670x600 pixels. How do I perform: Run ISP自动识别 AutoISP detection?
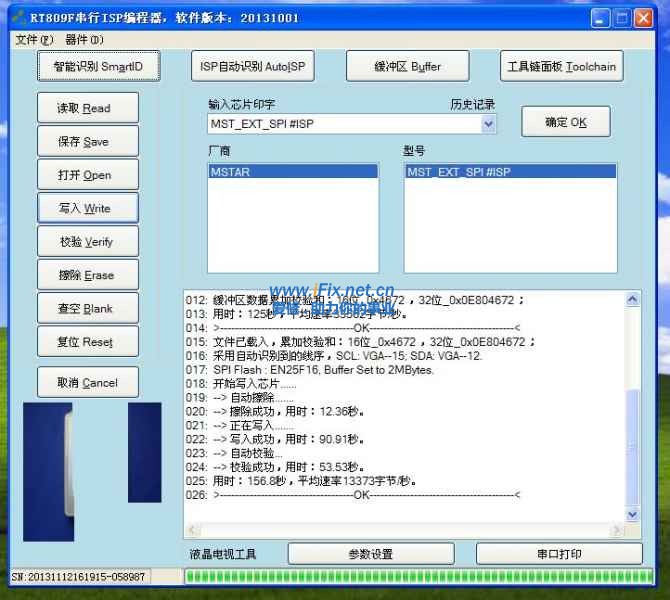[253, 66]
